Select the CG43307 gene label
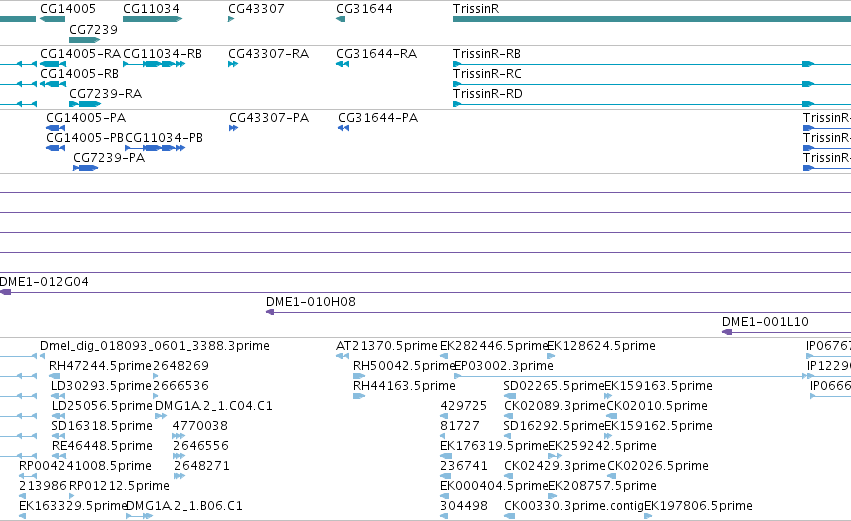 pyautogui.click(x=256, y=9)
